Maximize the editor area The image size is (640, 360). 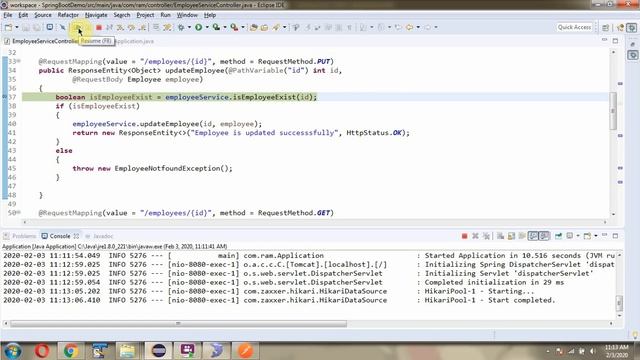click(x=615, y=41)
